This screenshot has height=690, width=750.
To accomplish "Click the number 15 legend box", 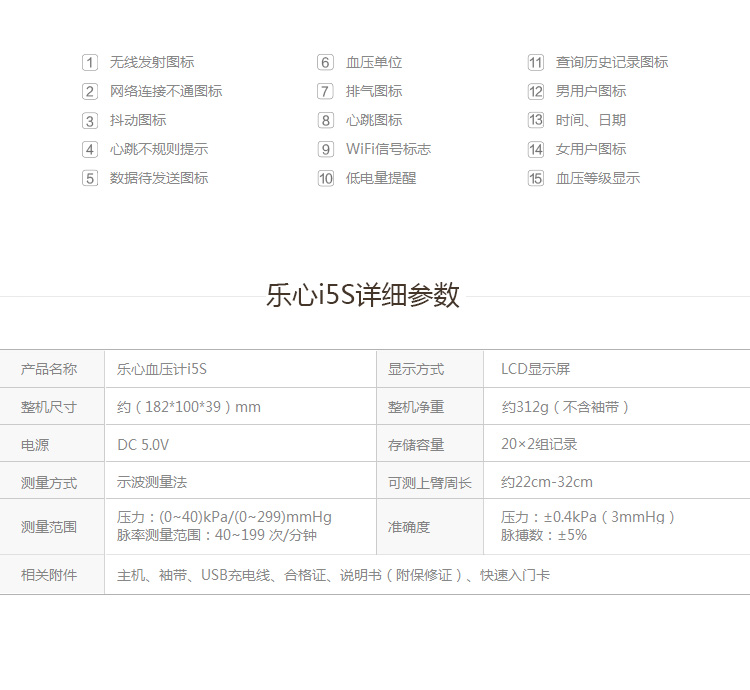I will (x=536, y=178).
